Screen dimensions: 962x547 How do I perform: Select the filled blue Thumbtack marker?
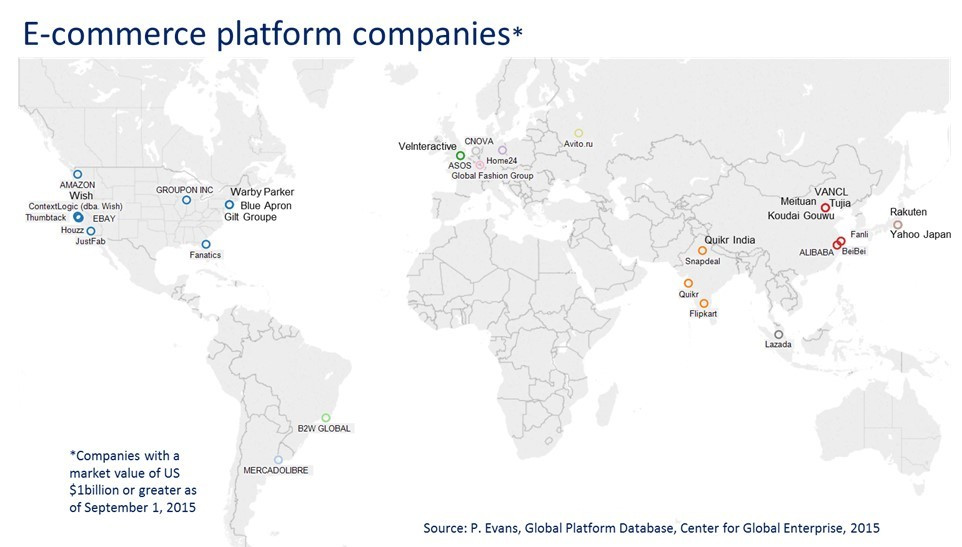(x=78, y=217)
